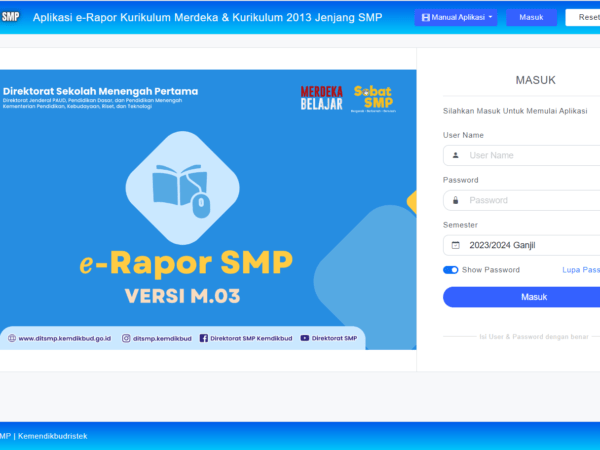
Task: Click the Merdeka Belajar logo
Action: point(320,97)
